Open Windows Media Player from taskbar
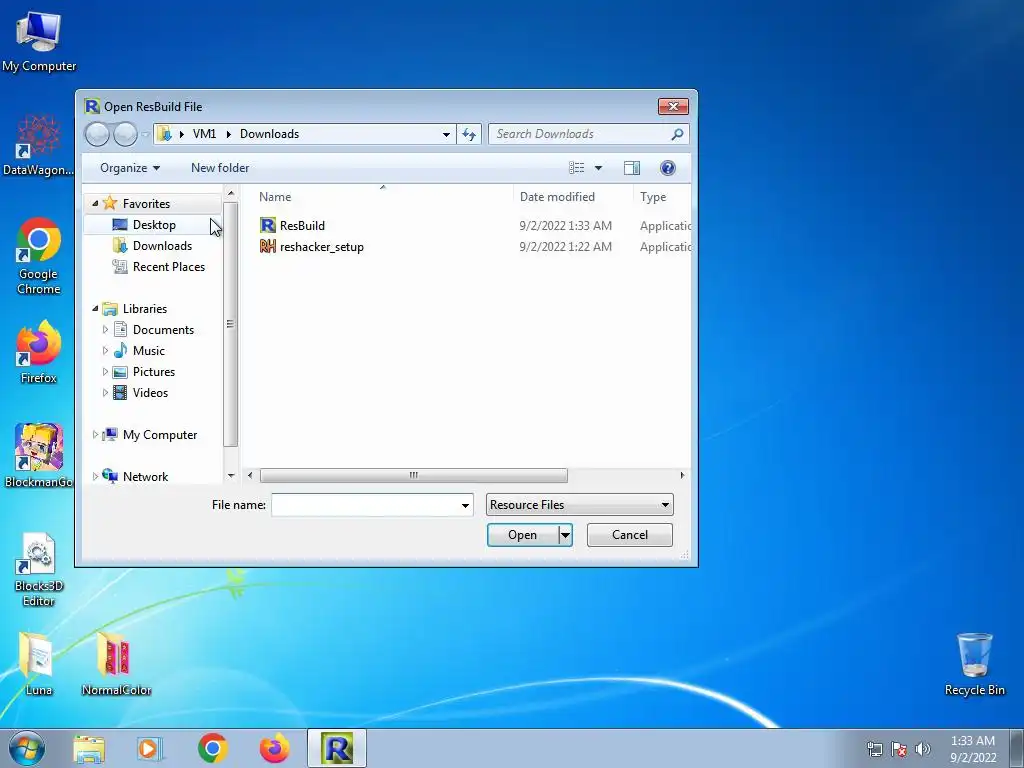This screenshot has width=1024, height=768. click(x=150, y=748)
